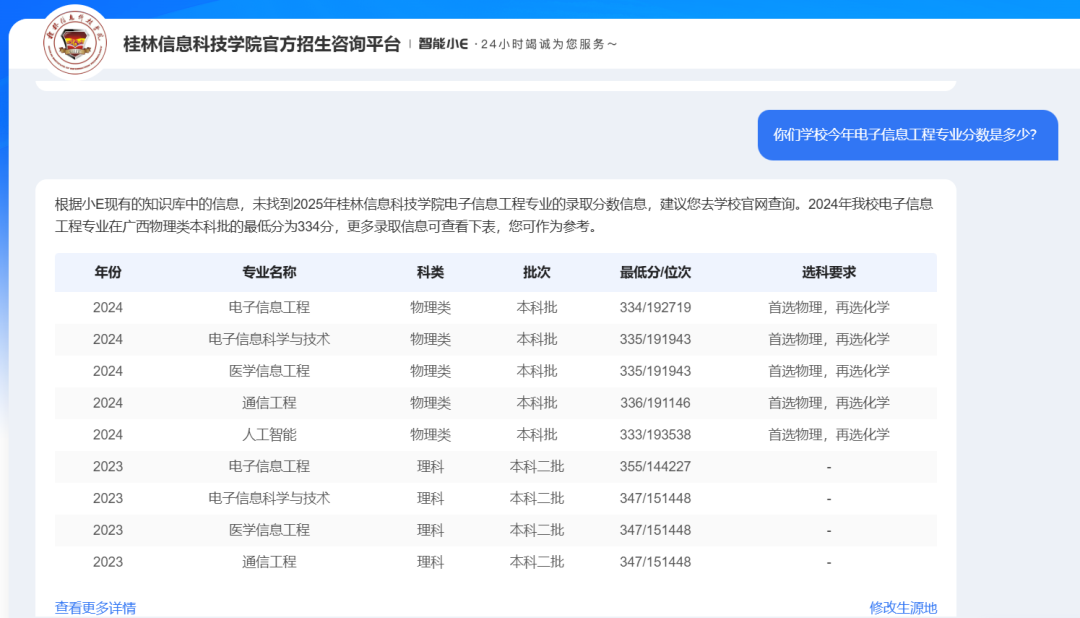This screenshot has height=618, width=1080.
Task: Click the 桂林信息科技学院官方招生咨询平台 title
Action: [x=261, y=44]
